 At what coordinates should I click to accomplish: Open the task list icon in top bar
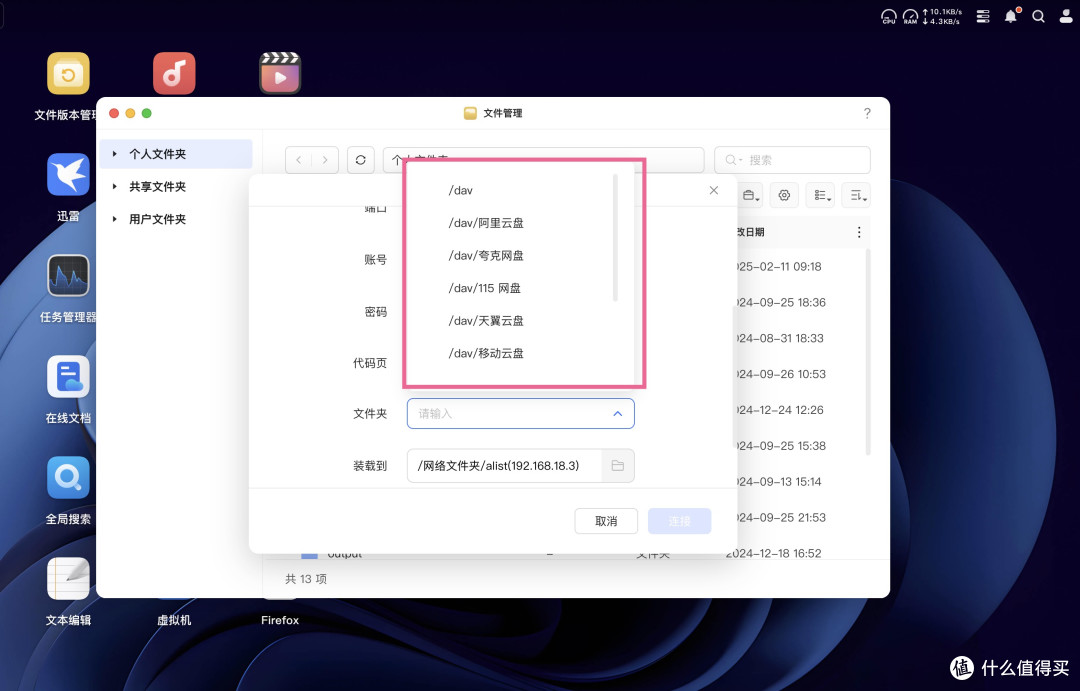(983, 17)
